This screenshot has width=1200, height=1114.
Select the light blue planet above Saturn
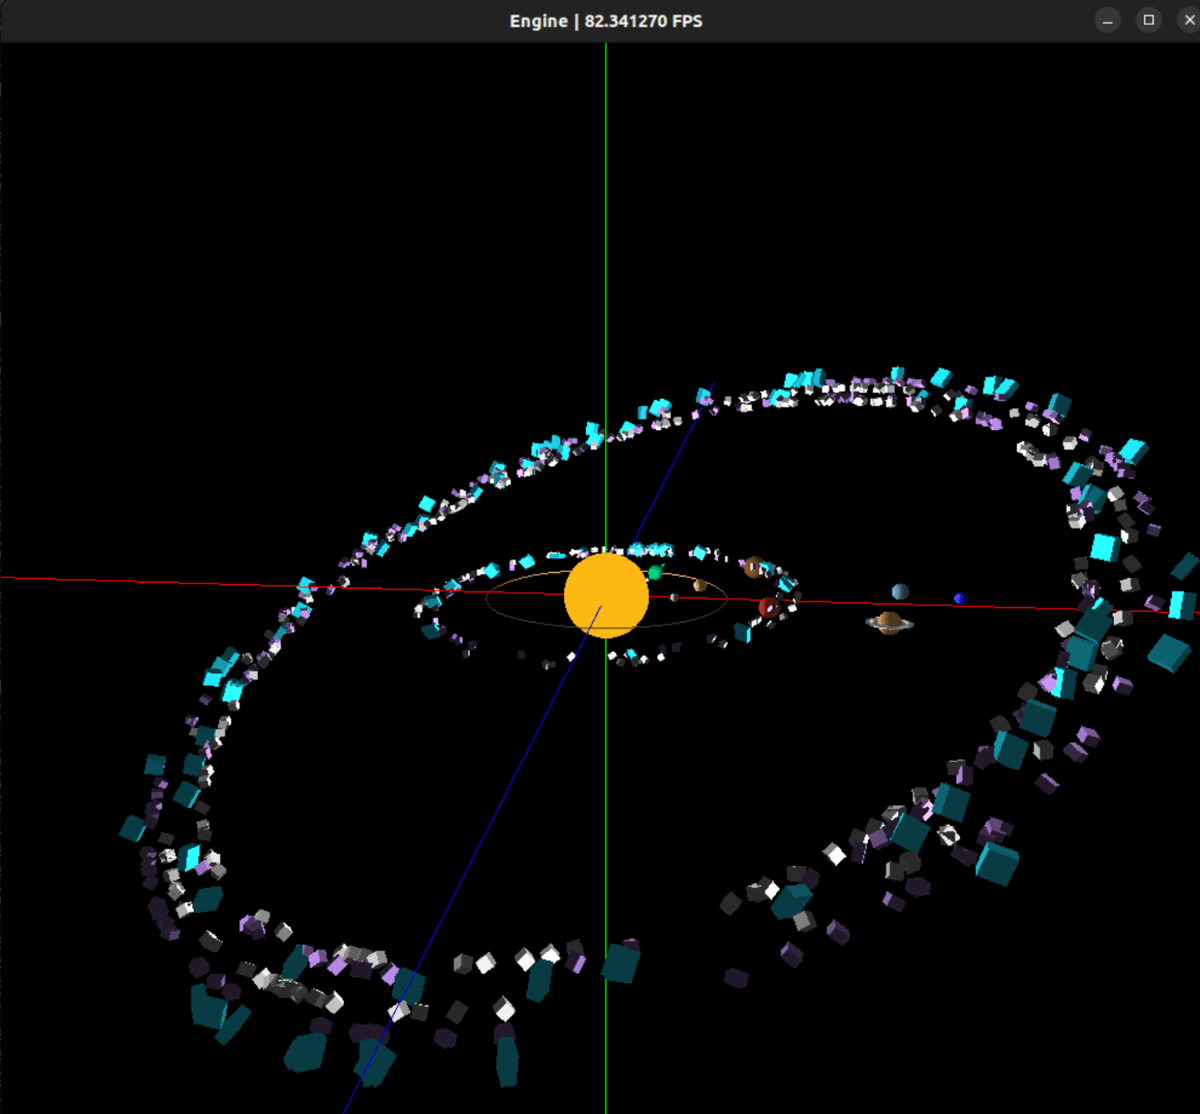900,592
